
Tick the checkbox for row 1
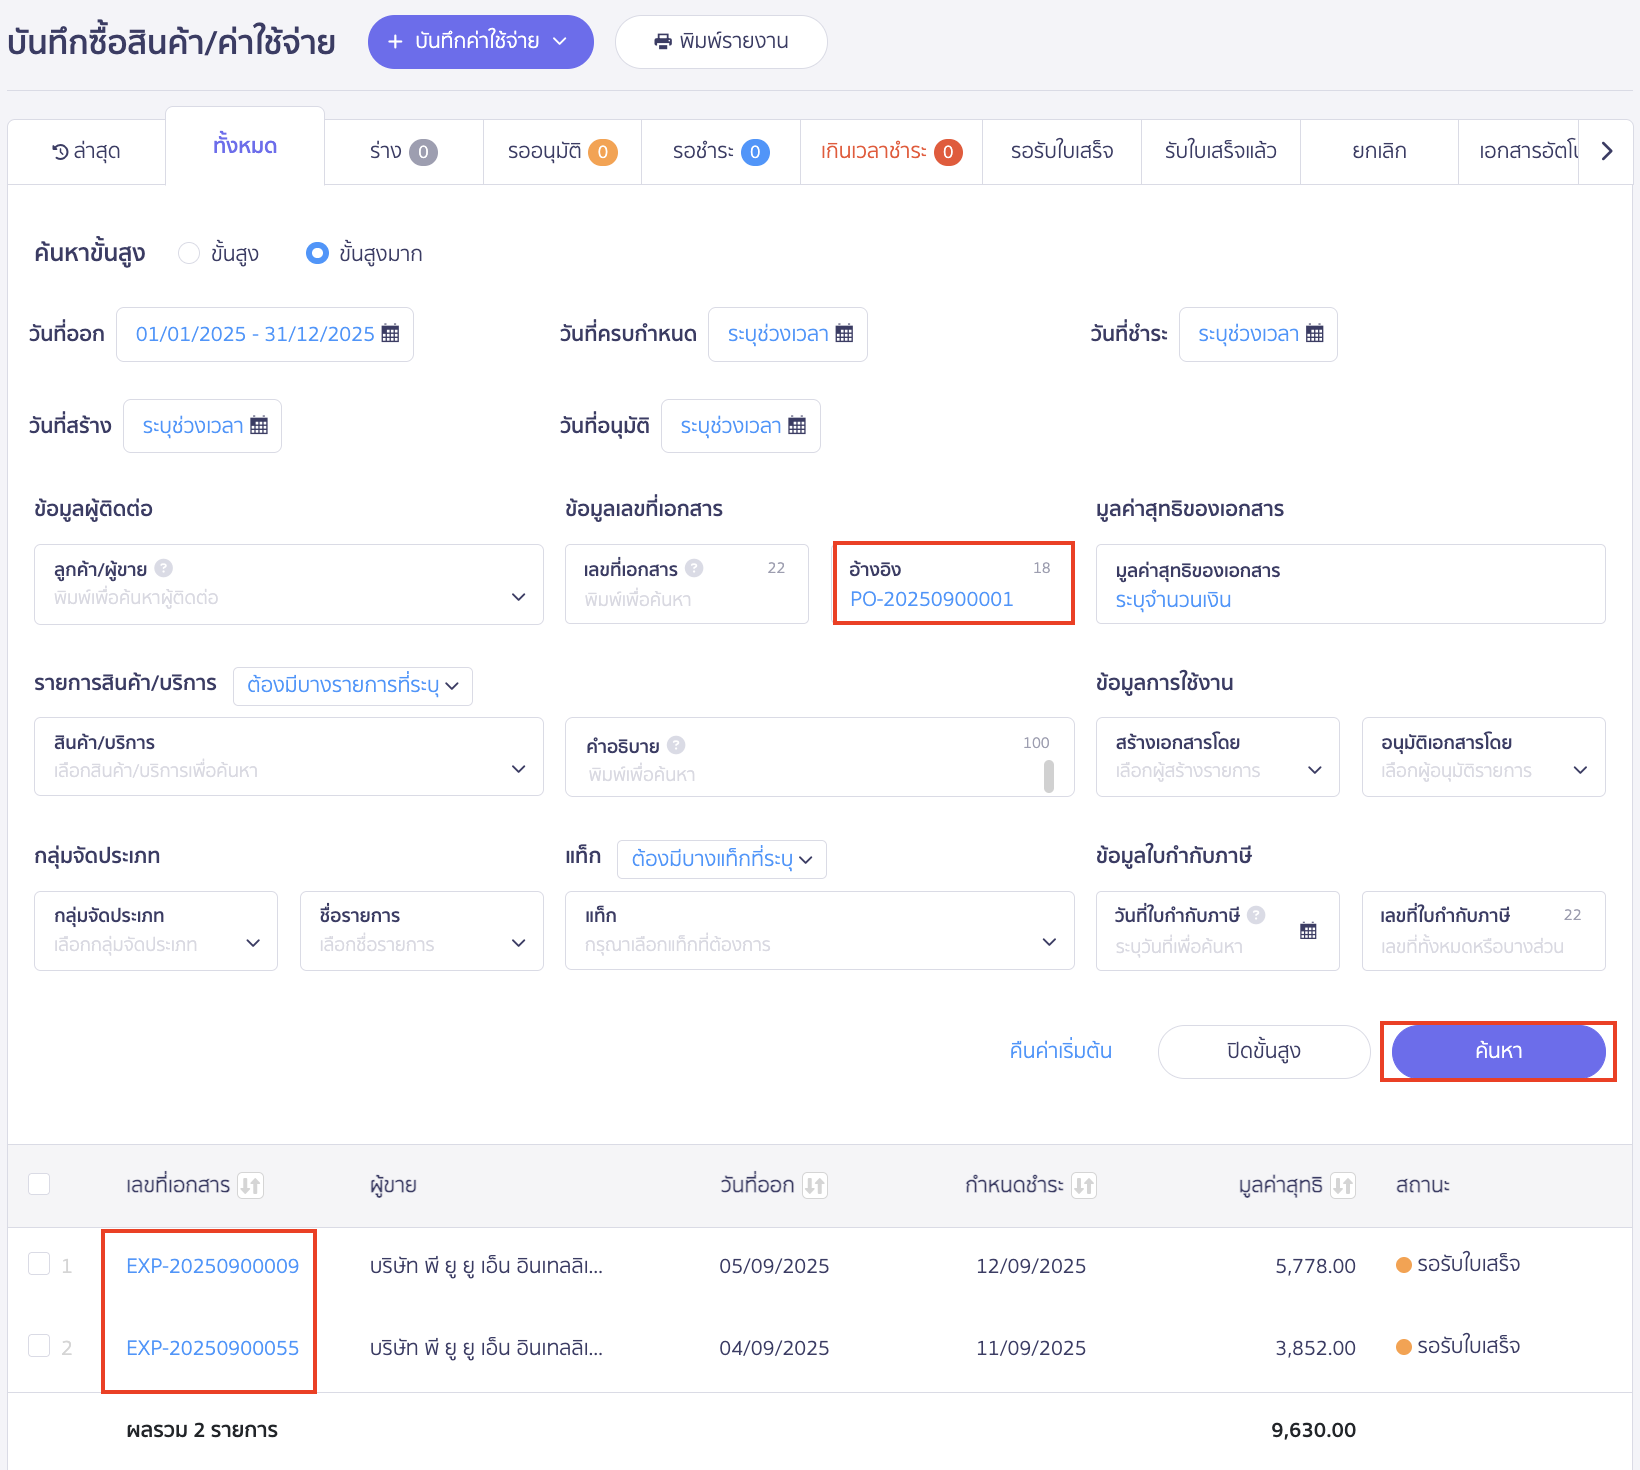click(x=39, y=1264)
